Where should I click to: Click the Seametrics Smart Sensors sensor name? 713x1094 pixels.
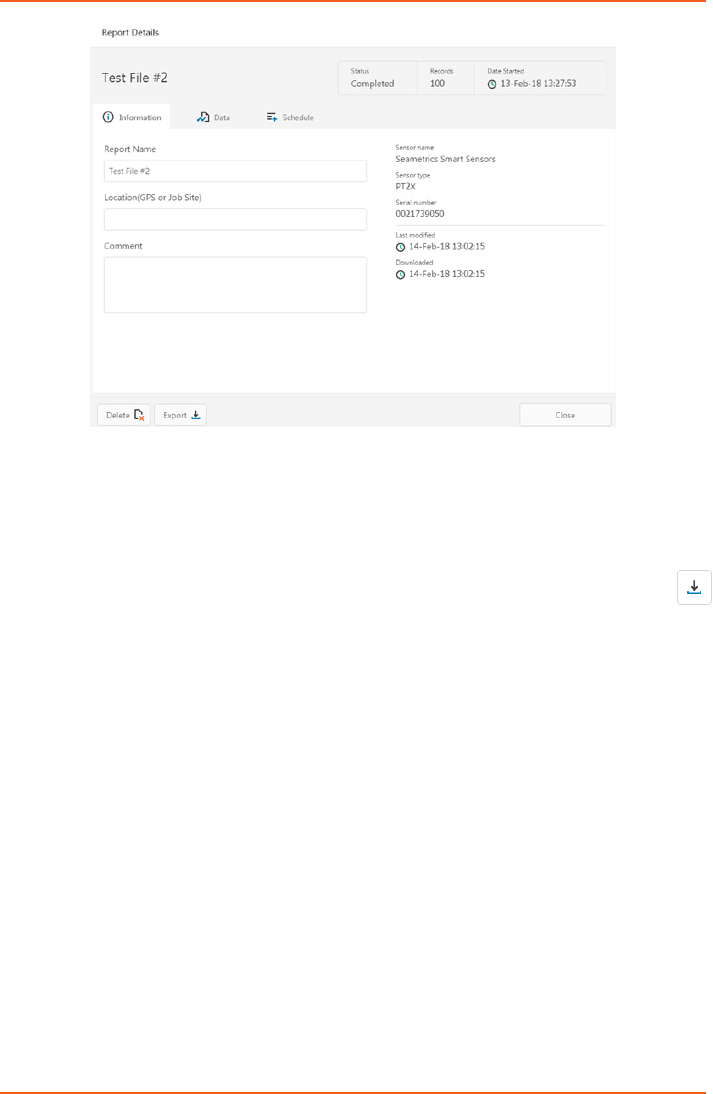[x=445, y=158]
